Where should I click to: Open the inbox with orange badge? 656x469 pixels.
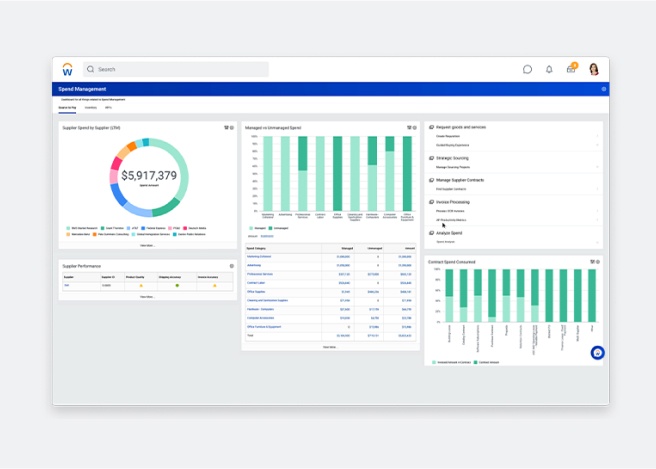pyautogui.click(x=571, y=69)
